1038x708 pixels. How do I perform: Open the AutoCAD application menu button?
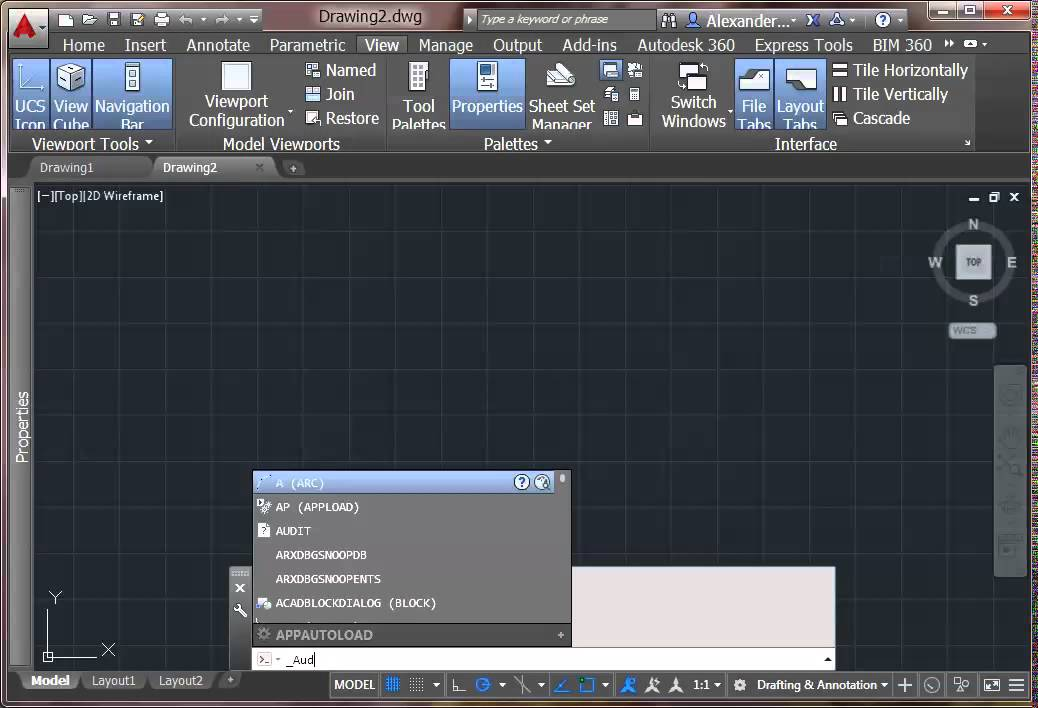(x=27, y=28)
